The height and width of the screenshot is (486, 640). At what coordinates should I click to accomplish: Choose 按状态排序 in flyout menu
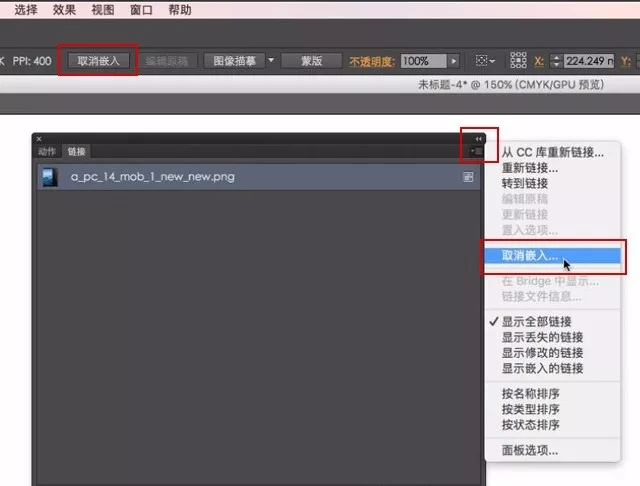tap(552, 425)
